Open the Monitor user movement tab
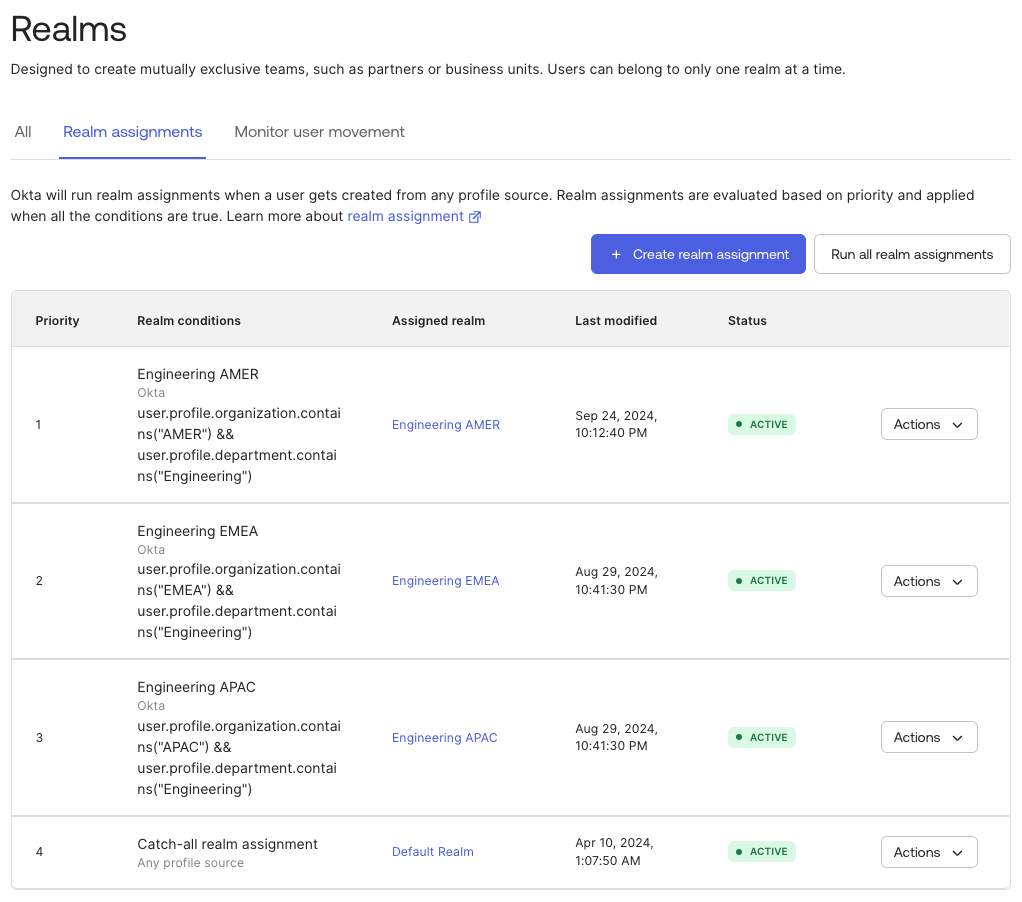The image size is (1022, 902). (319, 131)
